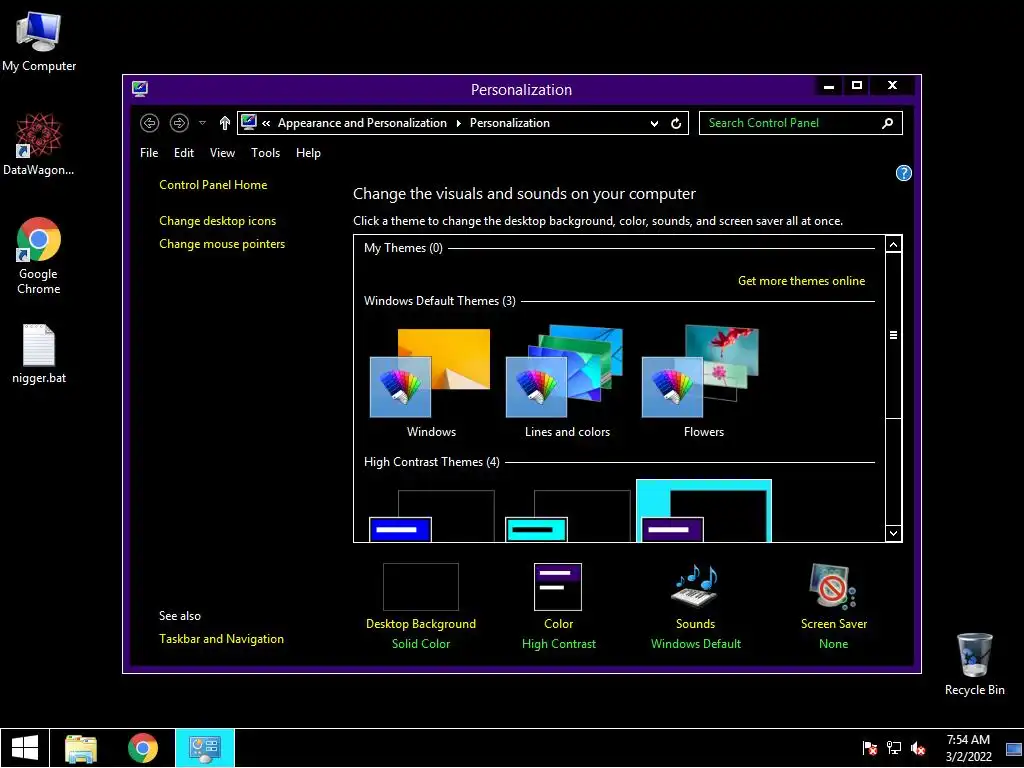Click the muted volume tray icon
This screenshot has width=1024, height=768.
918,748
